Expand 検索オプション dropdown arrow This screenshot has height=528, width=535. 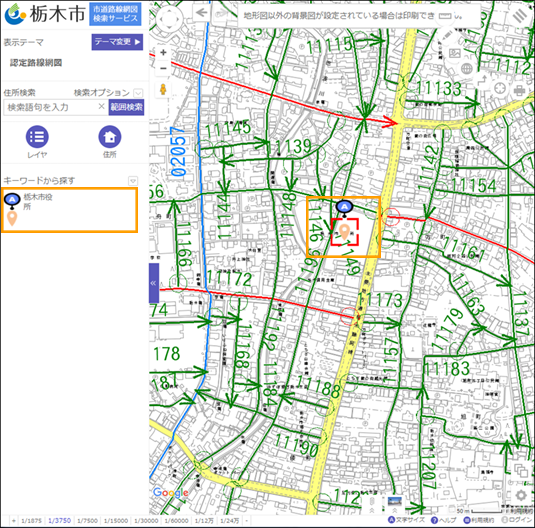[138, 93]
